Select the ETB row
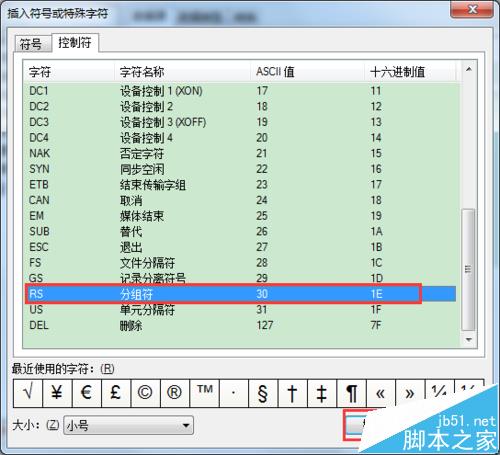 pyautogui.click(x=241, y=185)
